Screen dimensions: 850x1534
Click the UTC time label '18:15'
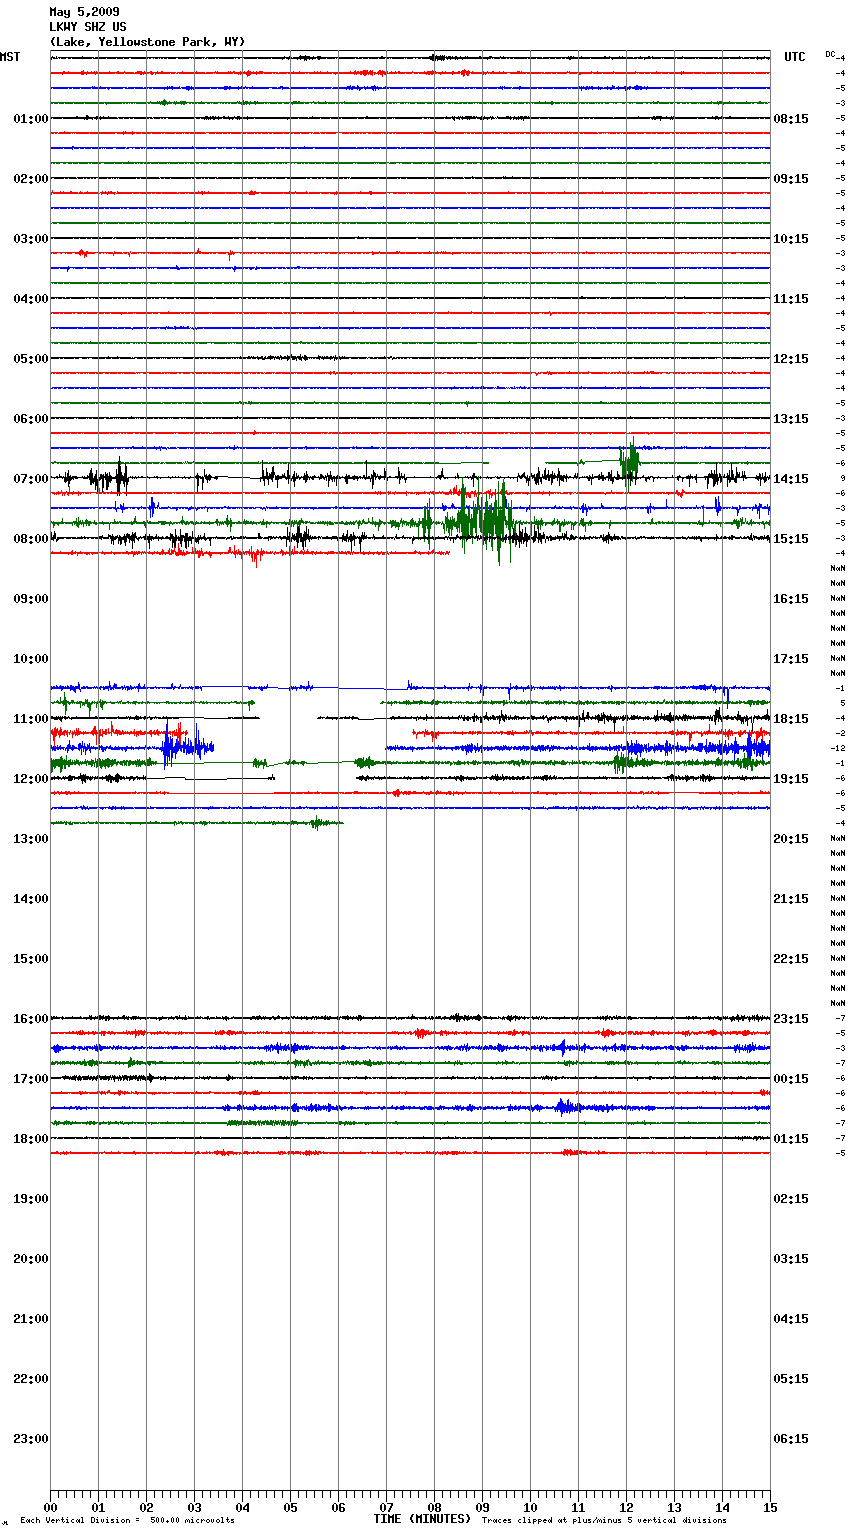tap(791, 719)
